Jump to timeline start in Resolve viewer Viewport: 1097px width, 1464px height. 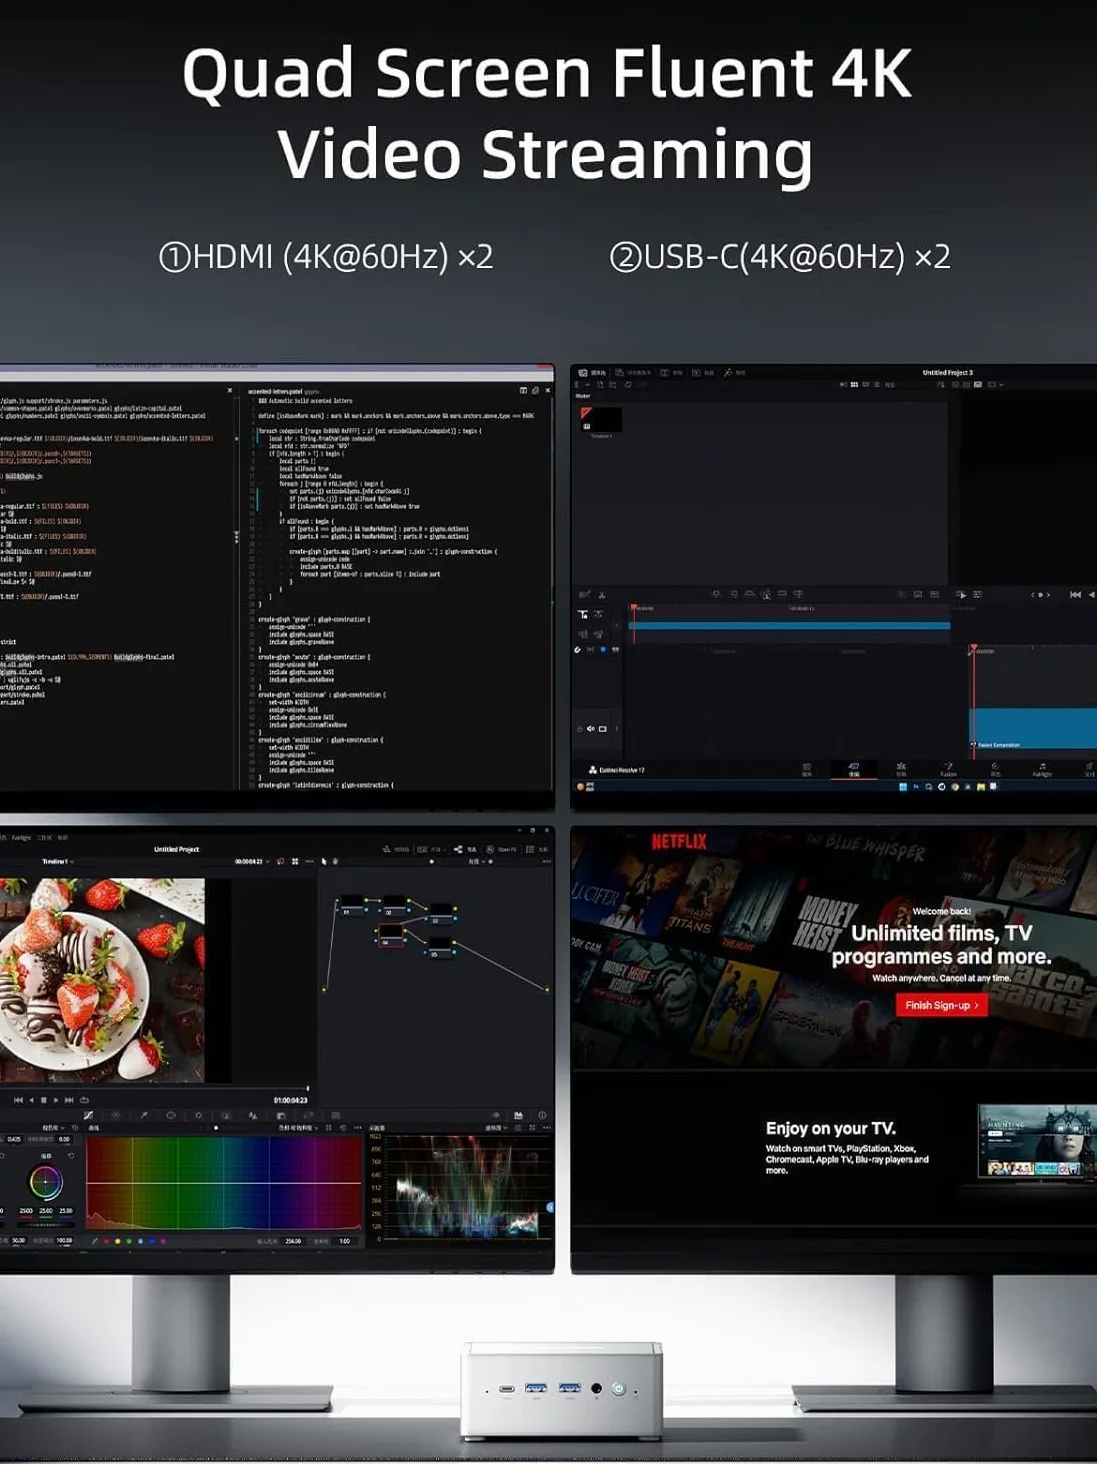point(1075,594)
